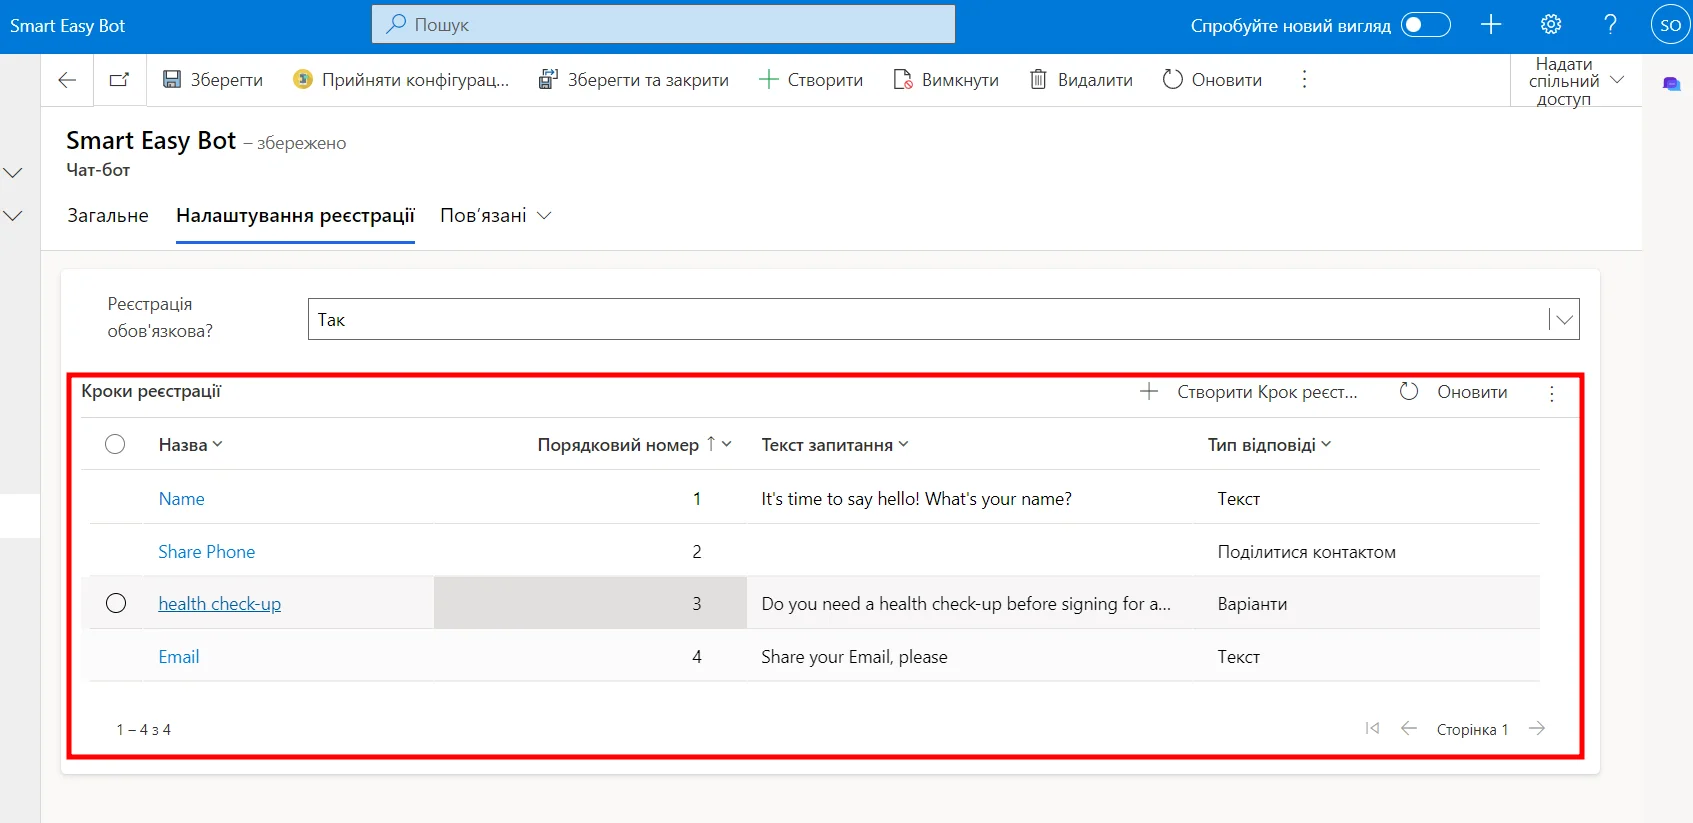The image size is (1693, 823).
Task: Open the help question mark icon
Action: coord(1610,25)
